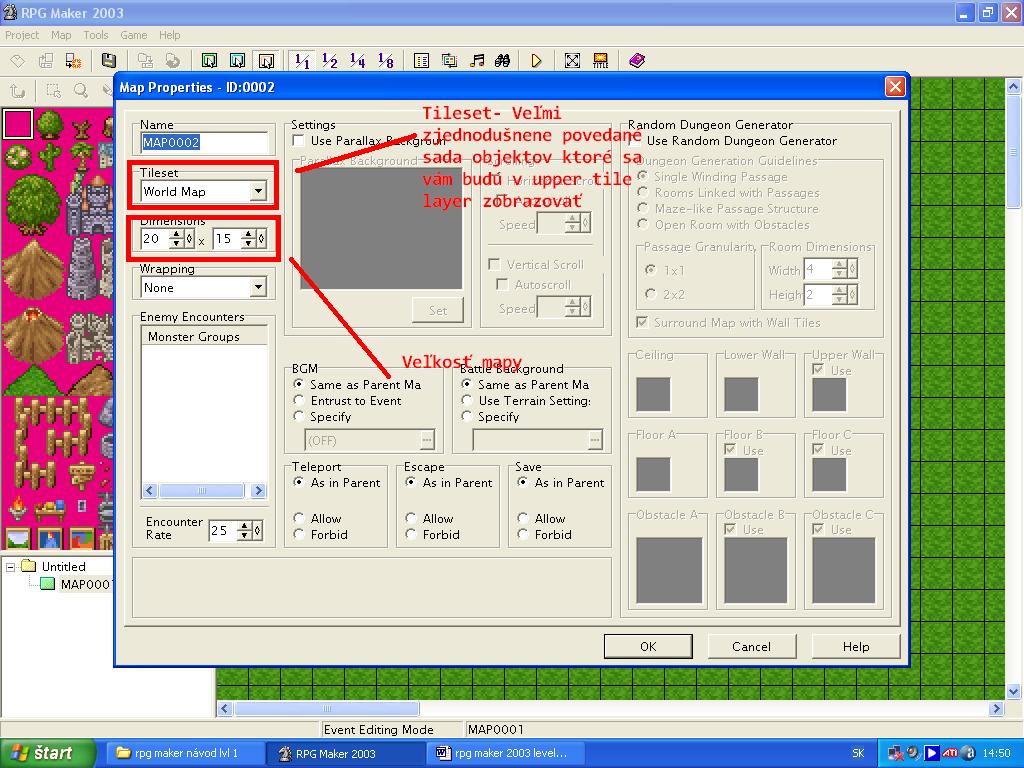Open the Game menu
Viewport: 1024px width, 768px height.
134,35
